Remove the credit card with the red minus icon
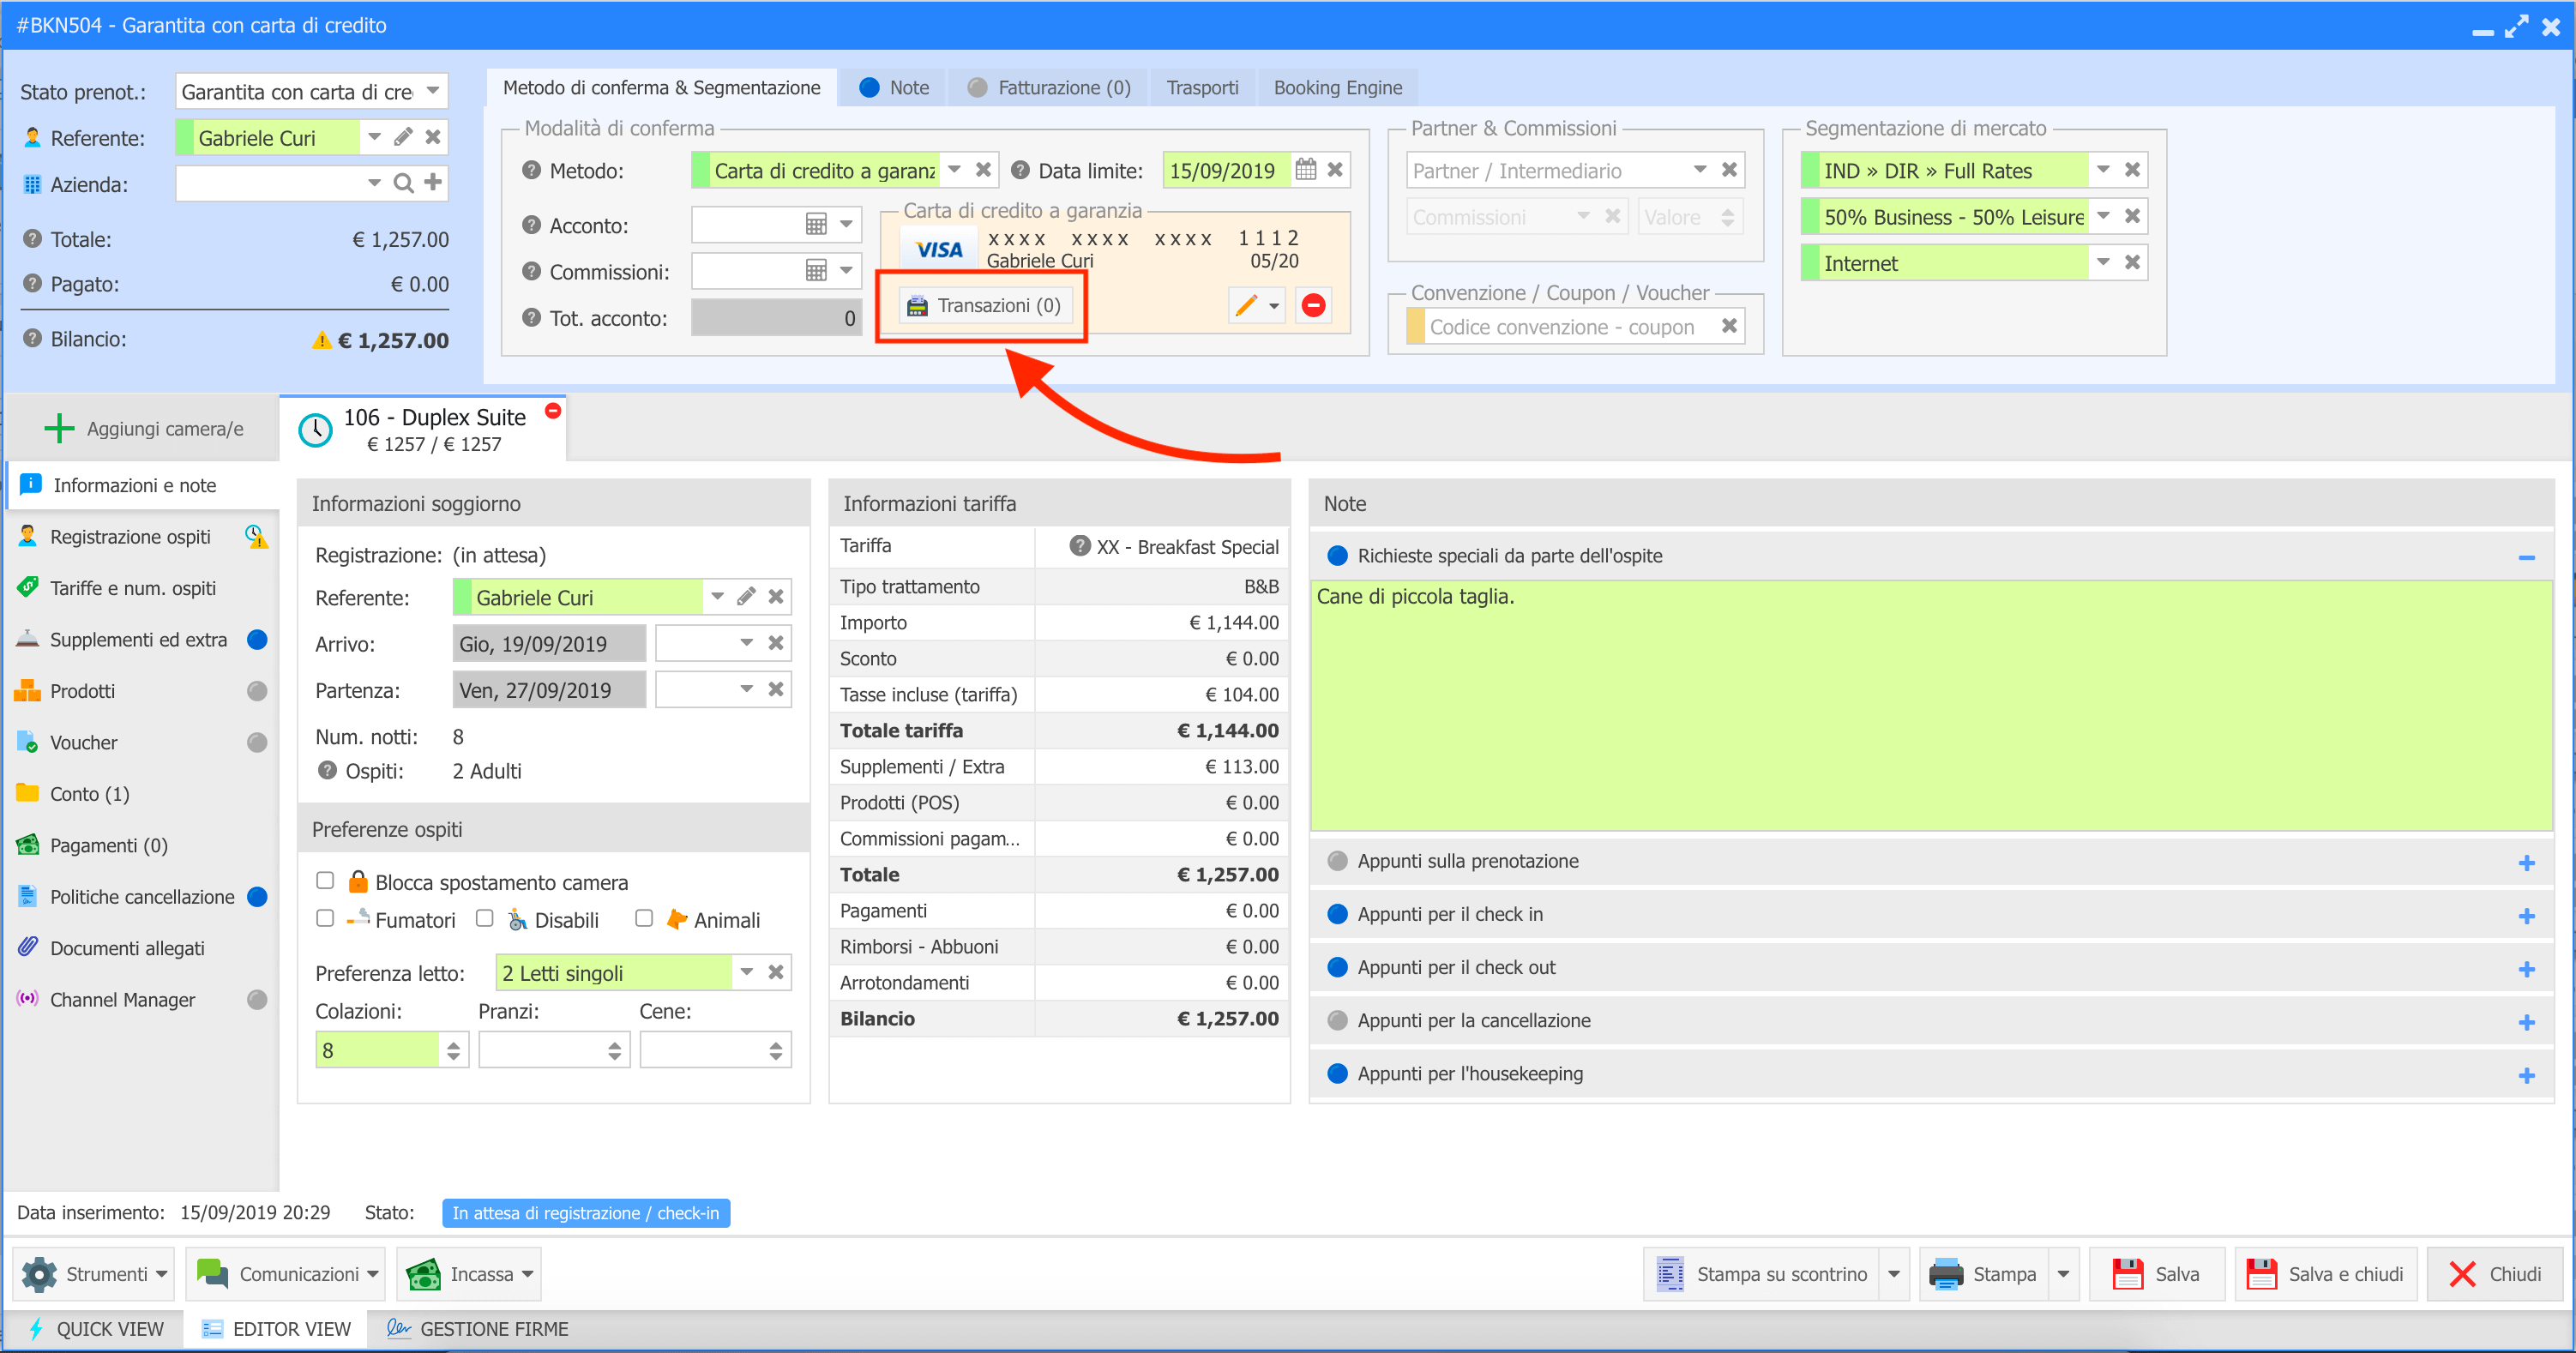2576x1353 pixels. tap(1313, 306)
